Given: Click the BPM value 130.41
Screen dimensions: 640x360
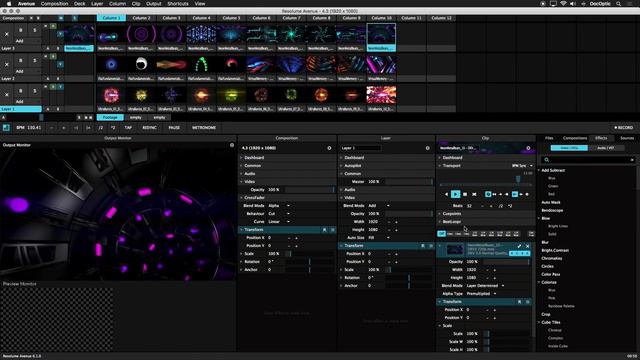Looking at the screenshot, I should [34, 128].
